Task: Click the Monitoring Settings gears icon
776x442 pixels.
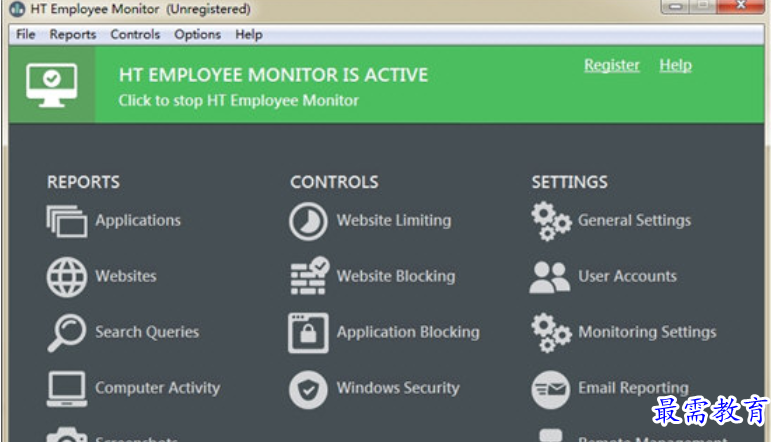Action: pos(551,333)
